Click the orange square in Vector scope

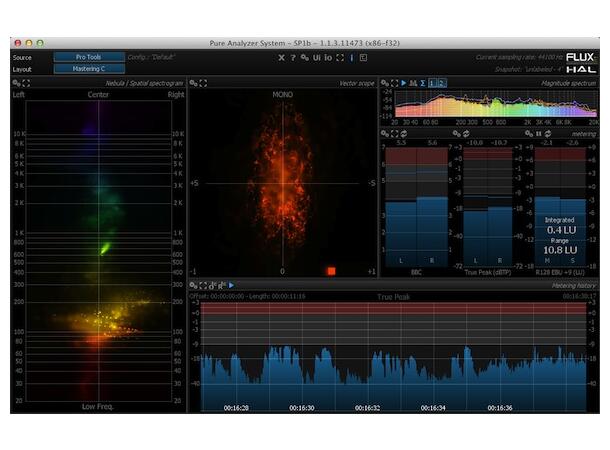tap(331, 271)
